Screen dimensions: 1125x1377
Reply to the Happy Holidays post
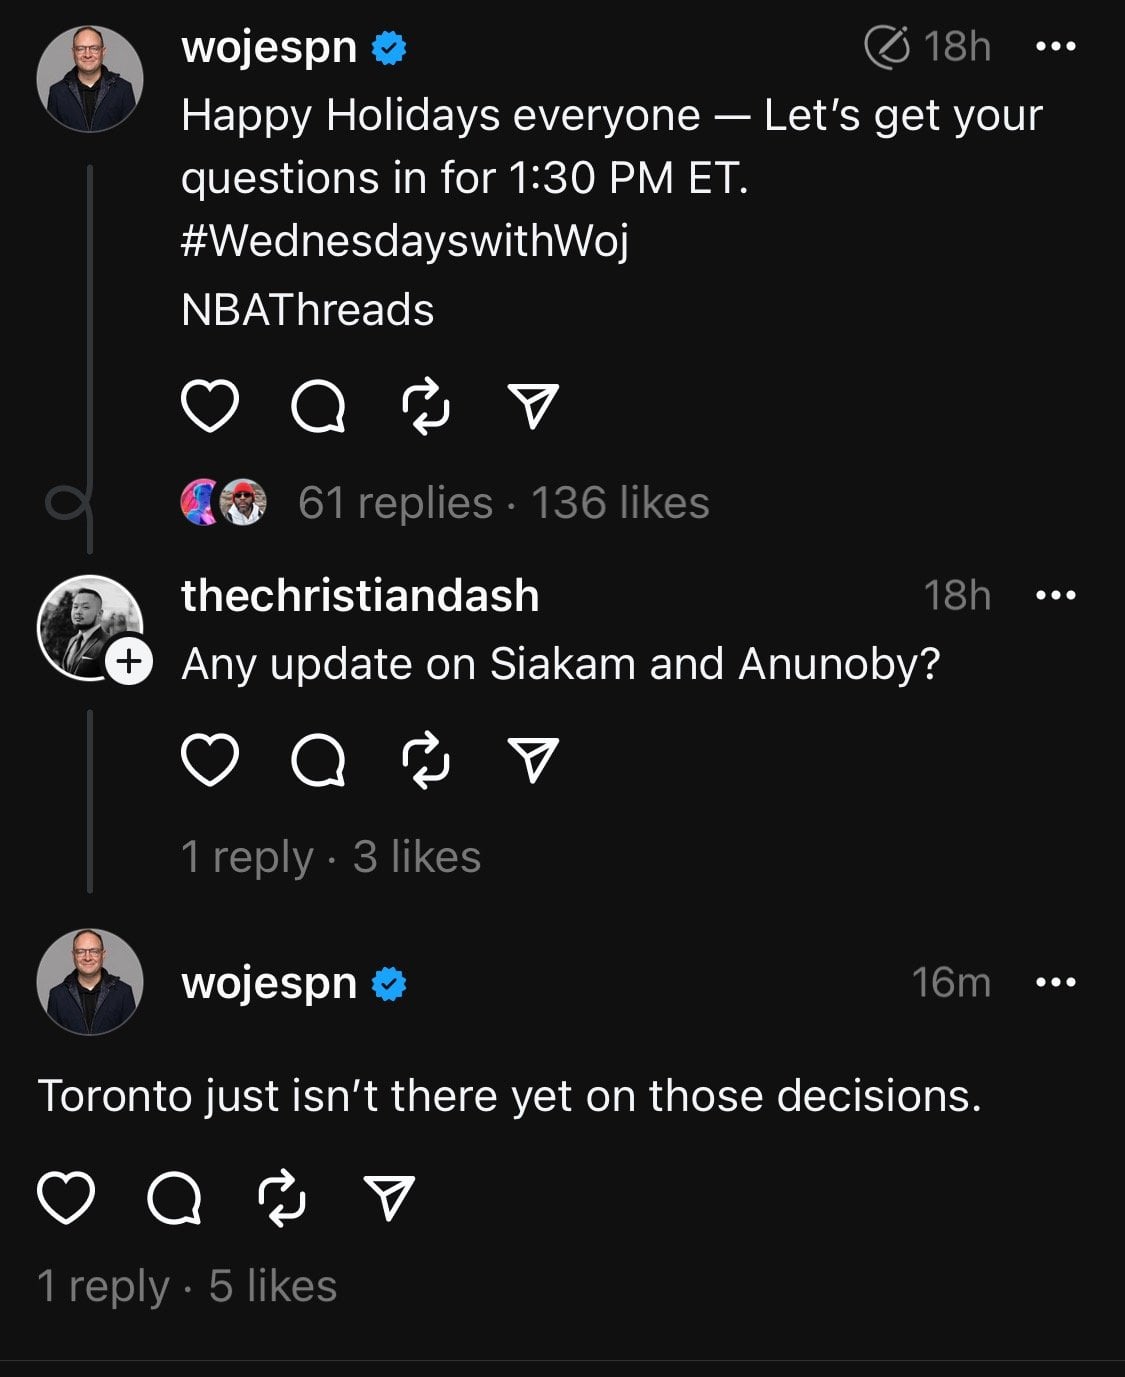318,406
